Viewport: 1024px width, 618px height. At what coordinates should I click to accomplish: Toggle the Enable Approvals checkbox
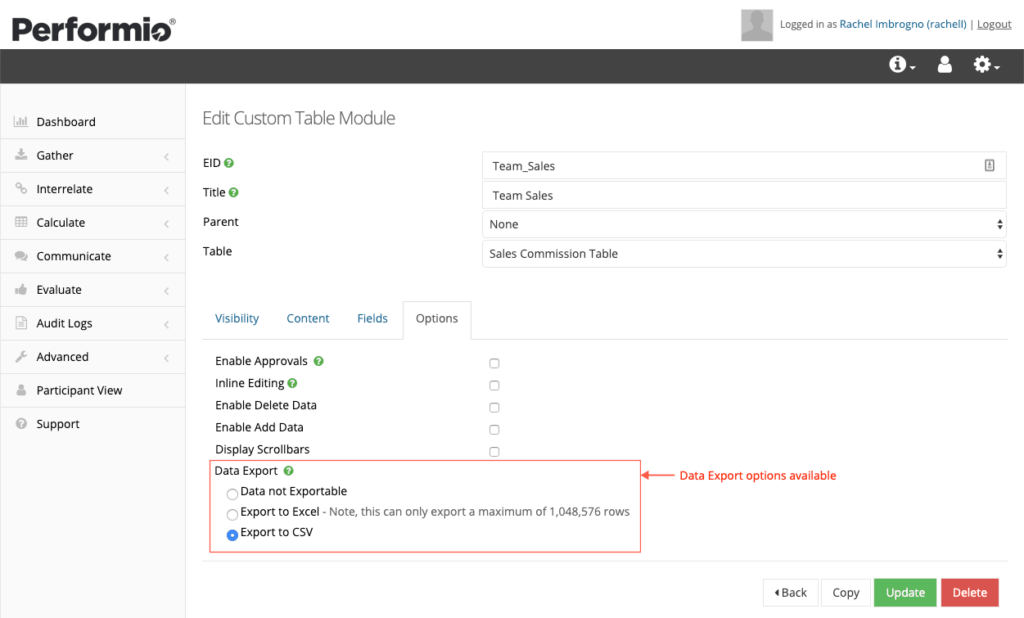pyautogui.click(x=494, y=363)
